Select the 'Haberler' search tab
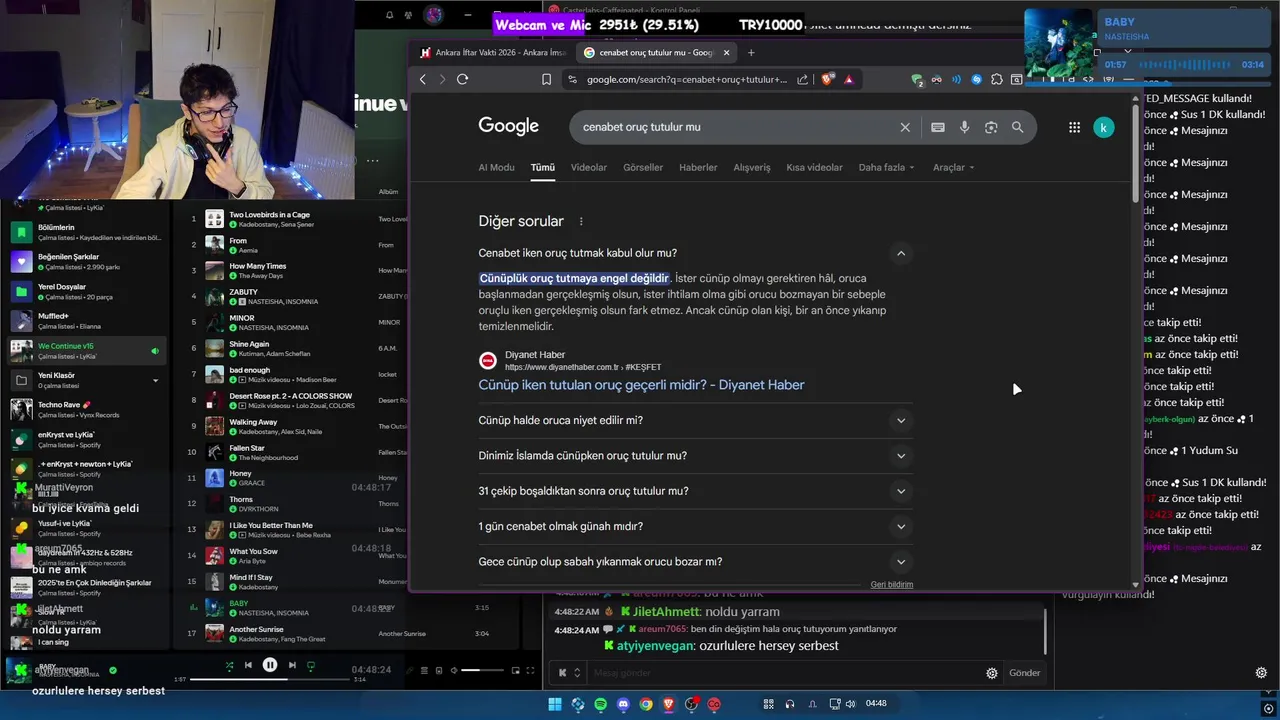The height and width of the screenshot is (720, 1280). tap(698, 168)
